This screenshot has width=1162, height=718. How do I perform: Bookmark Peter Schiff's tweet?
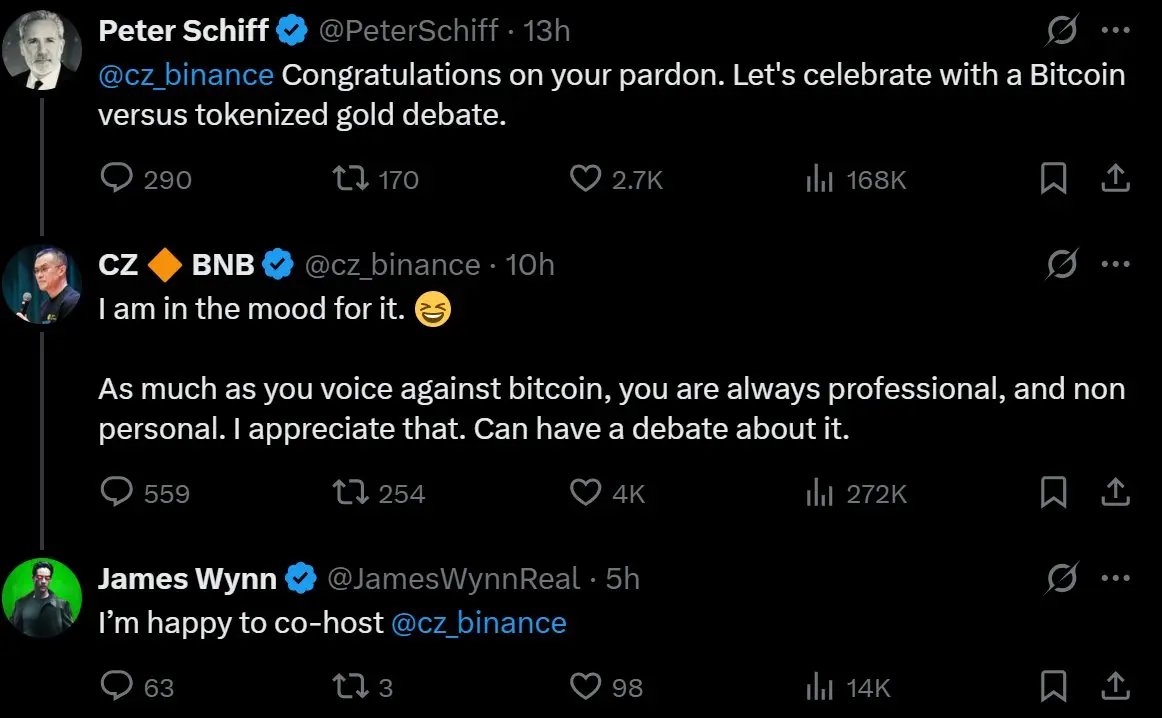click(1053, 179)
